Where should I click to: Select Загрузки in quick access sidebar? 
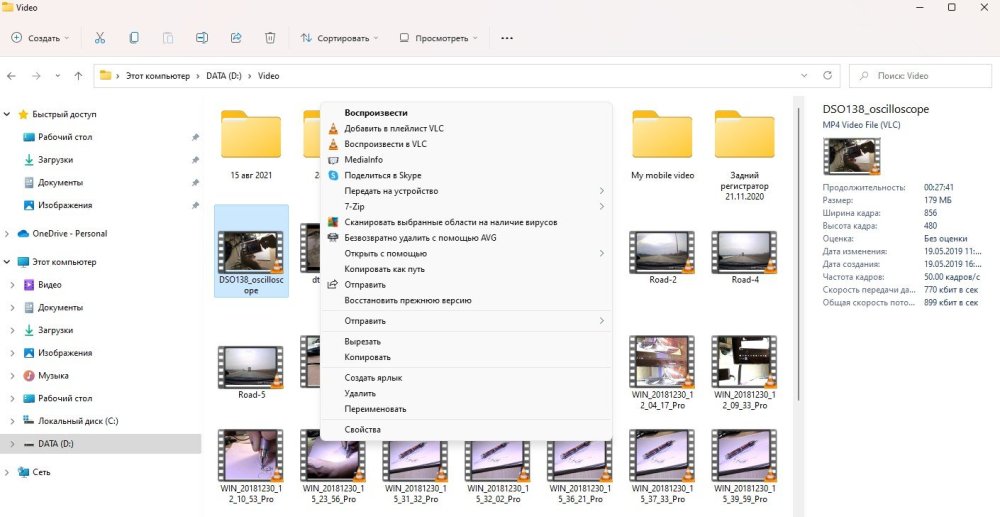[x=55, y=160]
